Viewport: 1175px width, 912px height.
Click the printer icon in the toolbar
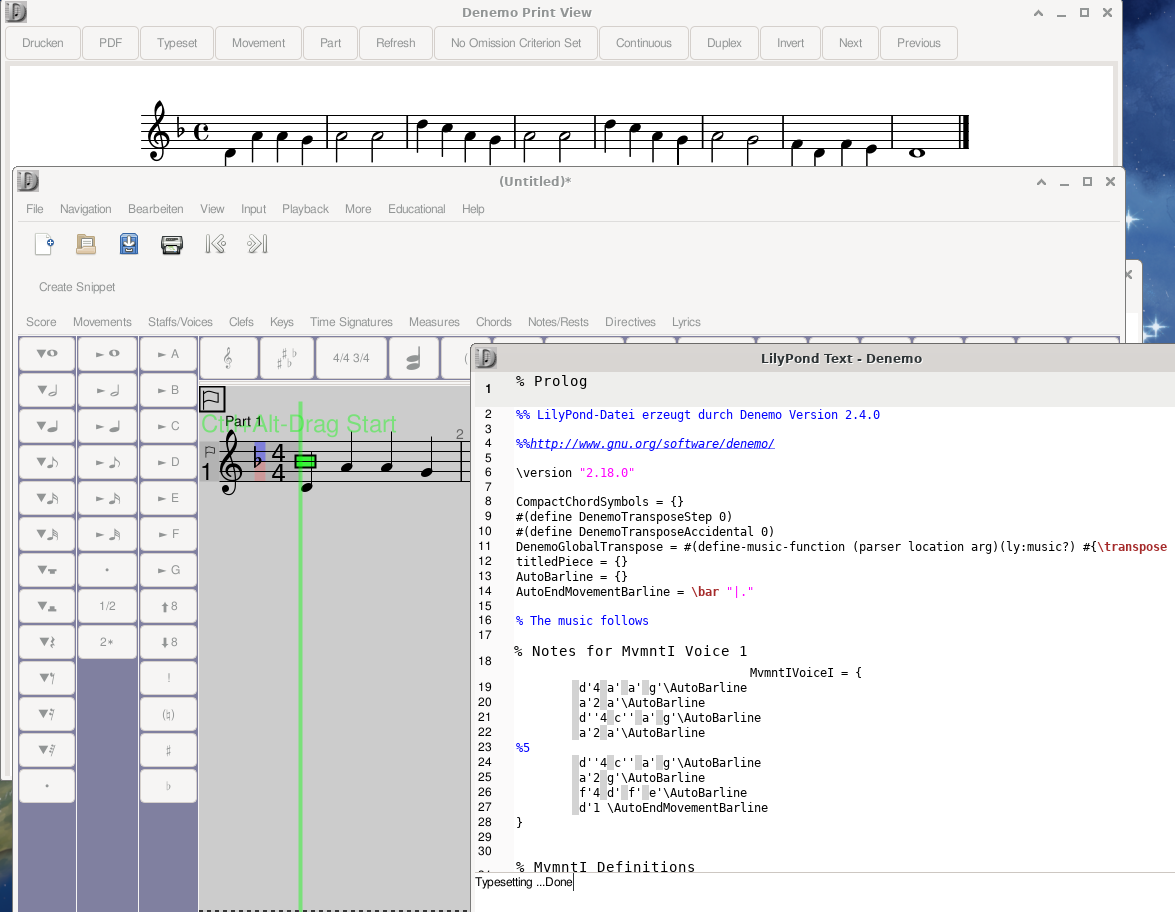click(x=172, y=244)
